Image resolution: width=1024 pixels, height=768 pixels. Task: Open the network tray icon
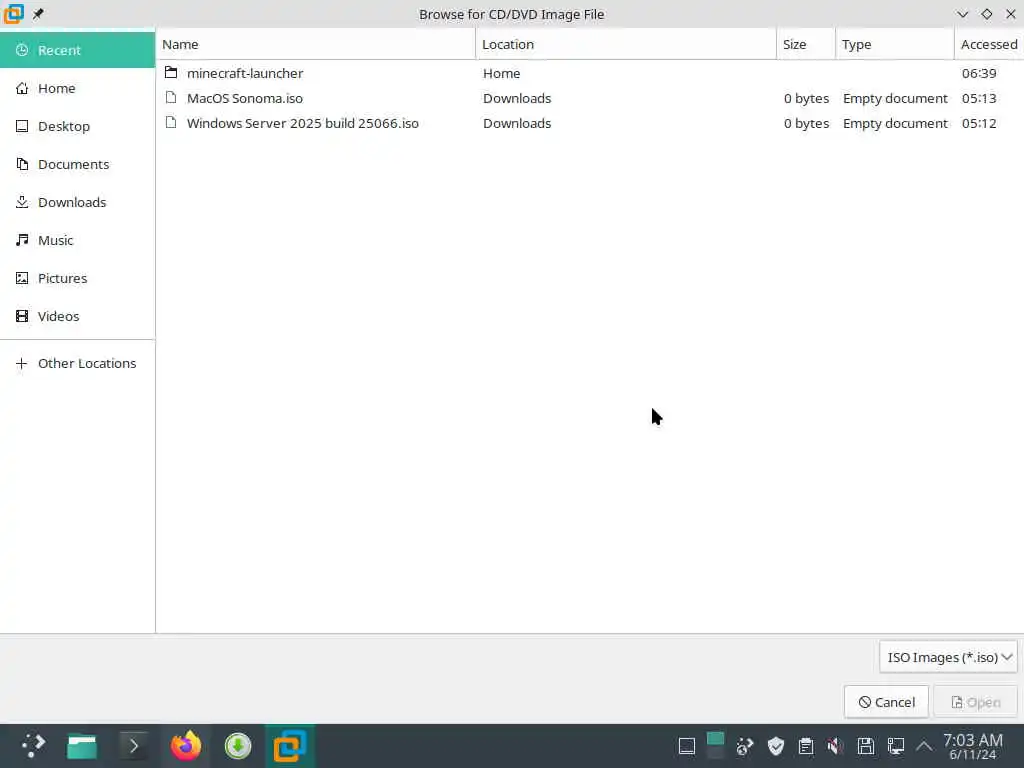pyautogui.click(x=896, y=746)
